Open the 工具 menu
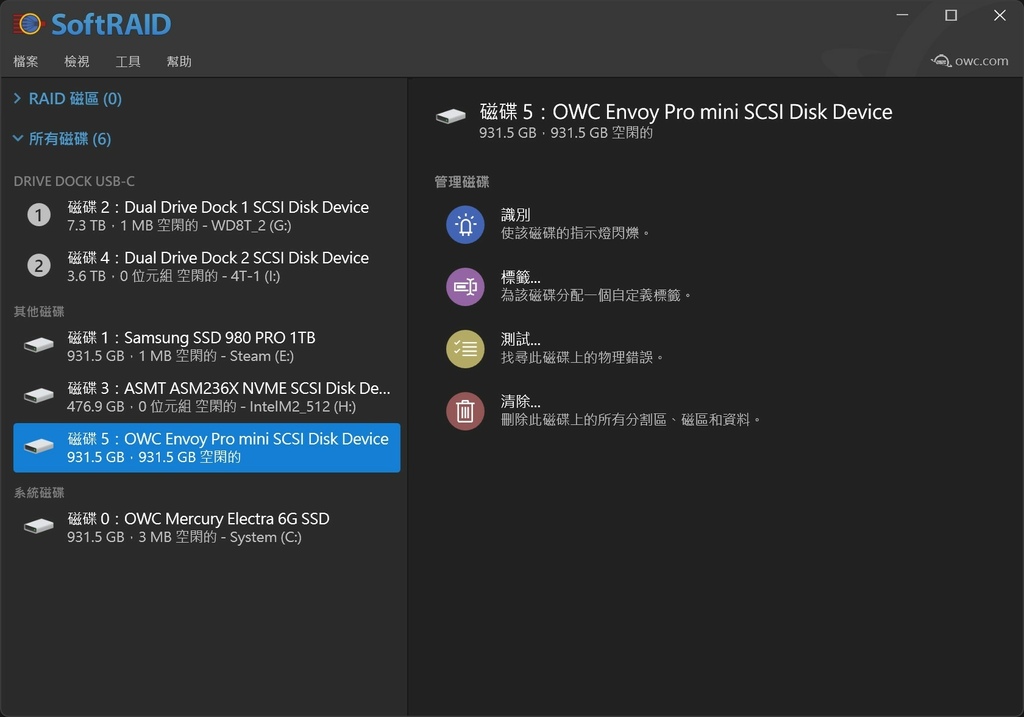 [x=128, y=61]
